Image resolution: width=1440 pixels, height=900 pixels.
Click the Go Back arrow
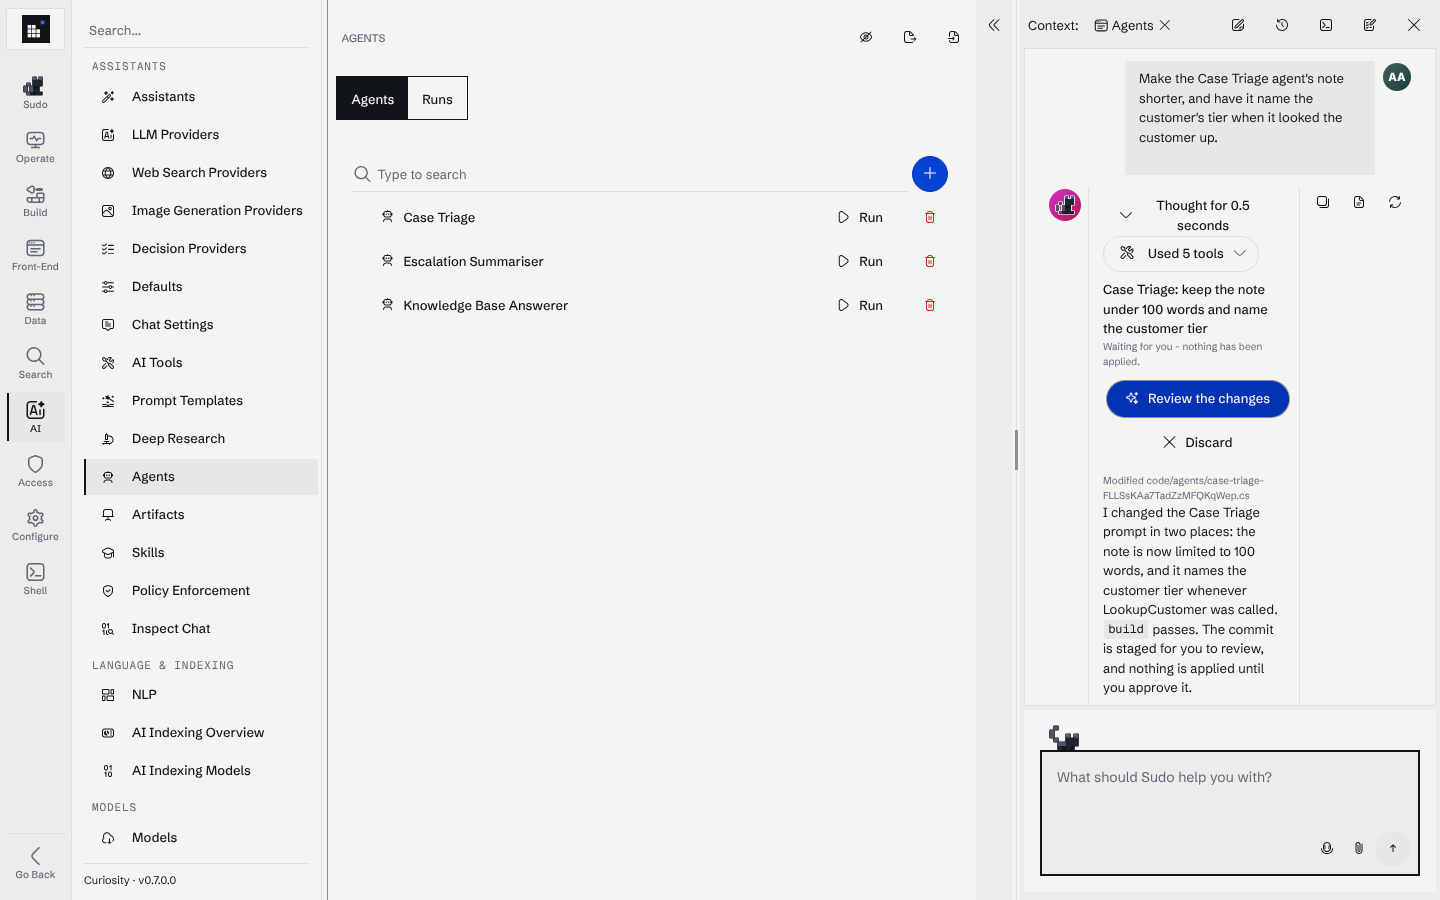(x=35, y=862)
